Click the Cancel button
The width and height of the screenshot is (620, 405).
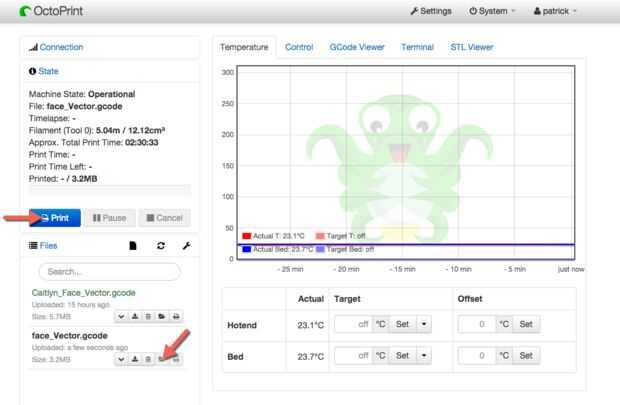pos(164,218)
